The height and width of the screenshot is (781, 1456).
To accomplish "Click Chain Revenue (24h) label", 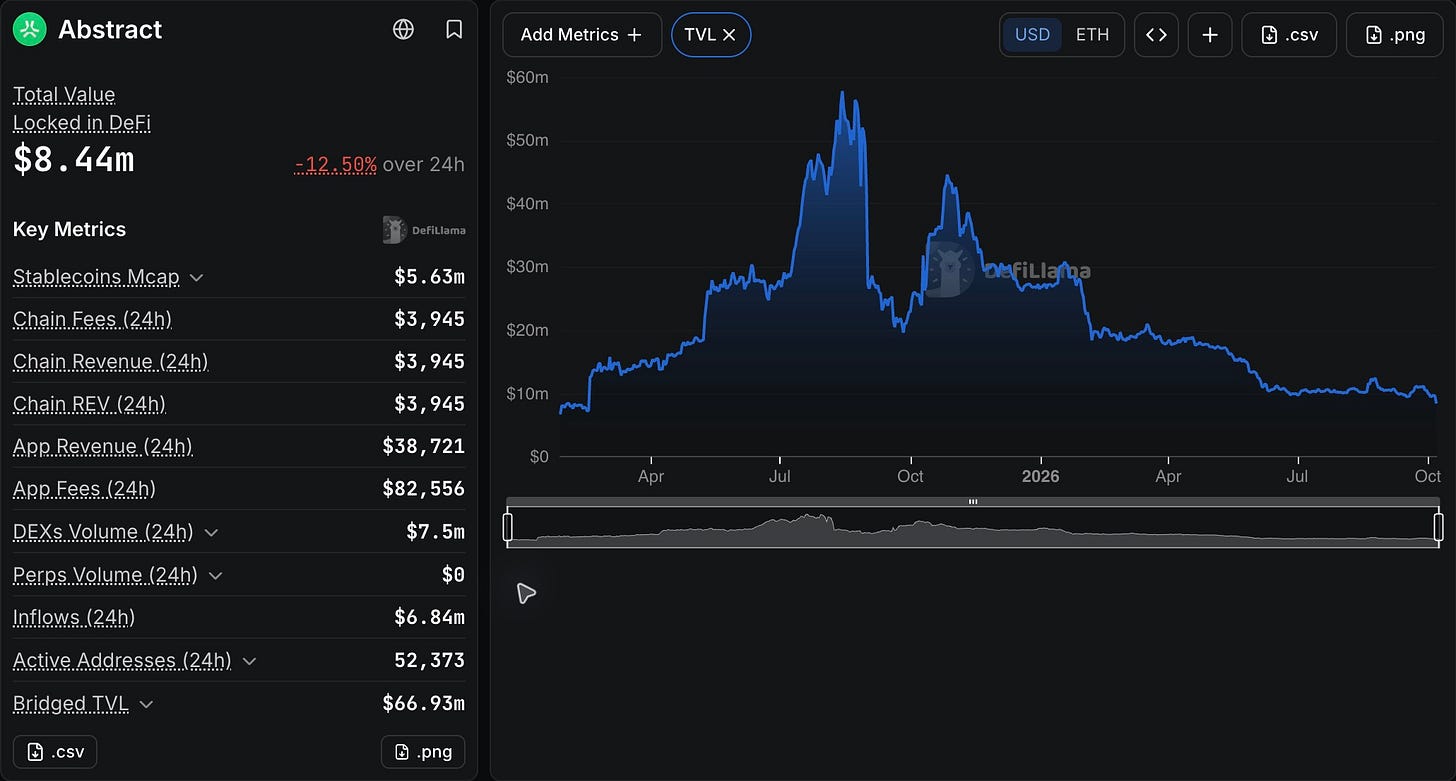I will 110,362.
